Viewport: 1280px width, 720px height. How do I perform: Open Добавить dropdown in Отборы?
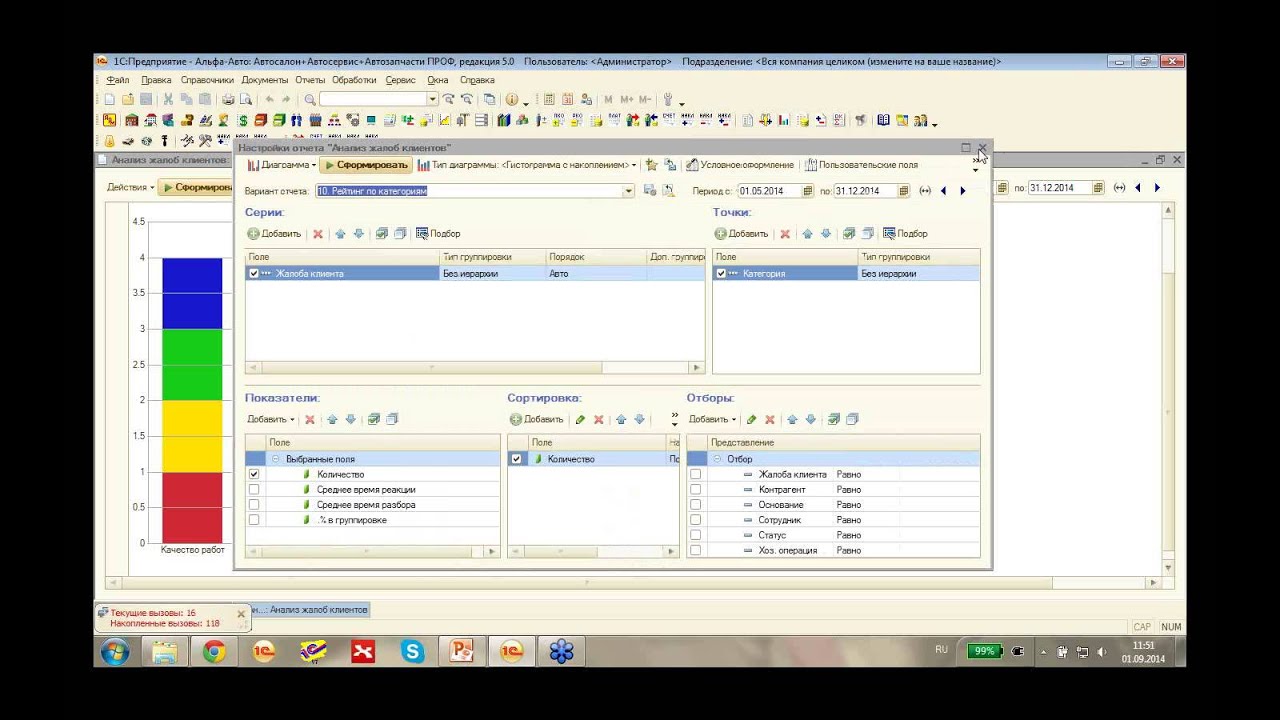click(712, 420)
